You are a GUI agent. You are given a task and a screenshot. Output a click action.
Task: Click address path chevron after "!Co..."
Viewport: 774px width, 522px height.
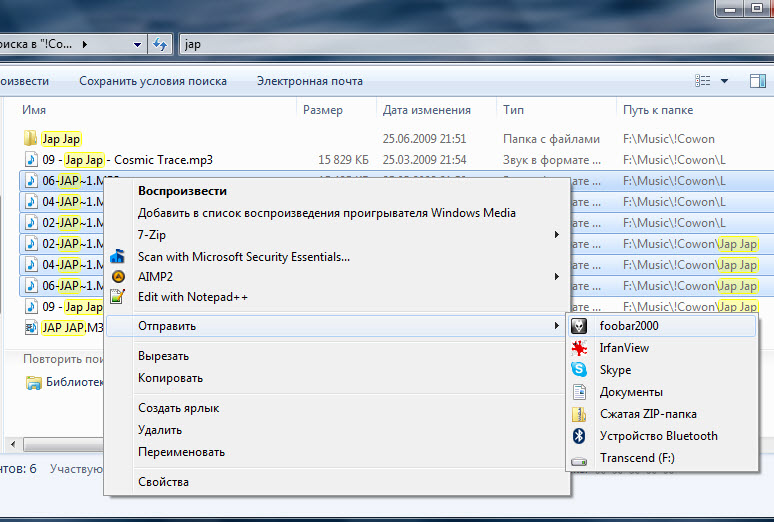click(x=85, y=44)
